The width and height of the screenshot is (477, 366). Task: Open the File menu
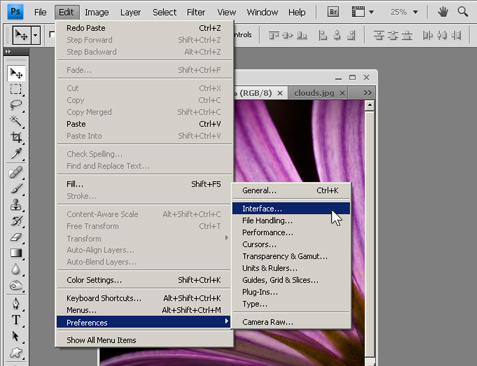click(40, 12)
